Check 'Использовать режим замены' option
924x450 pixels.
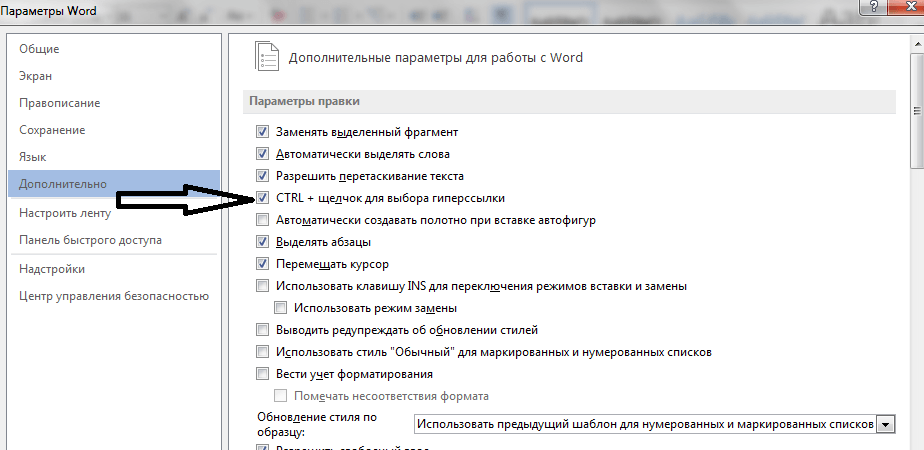281,308
